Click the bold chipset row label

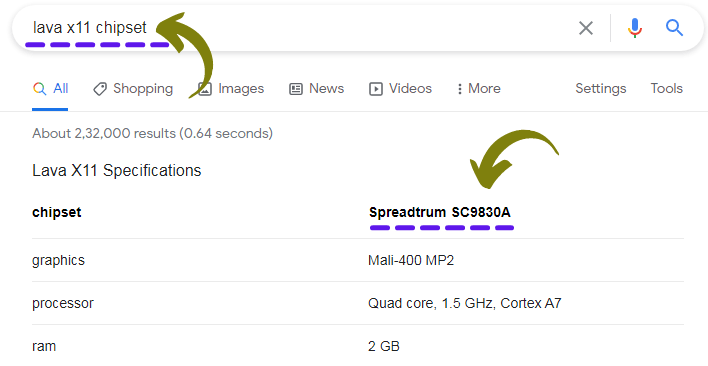(x=57, y=213)
